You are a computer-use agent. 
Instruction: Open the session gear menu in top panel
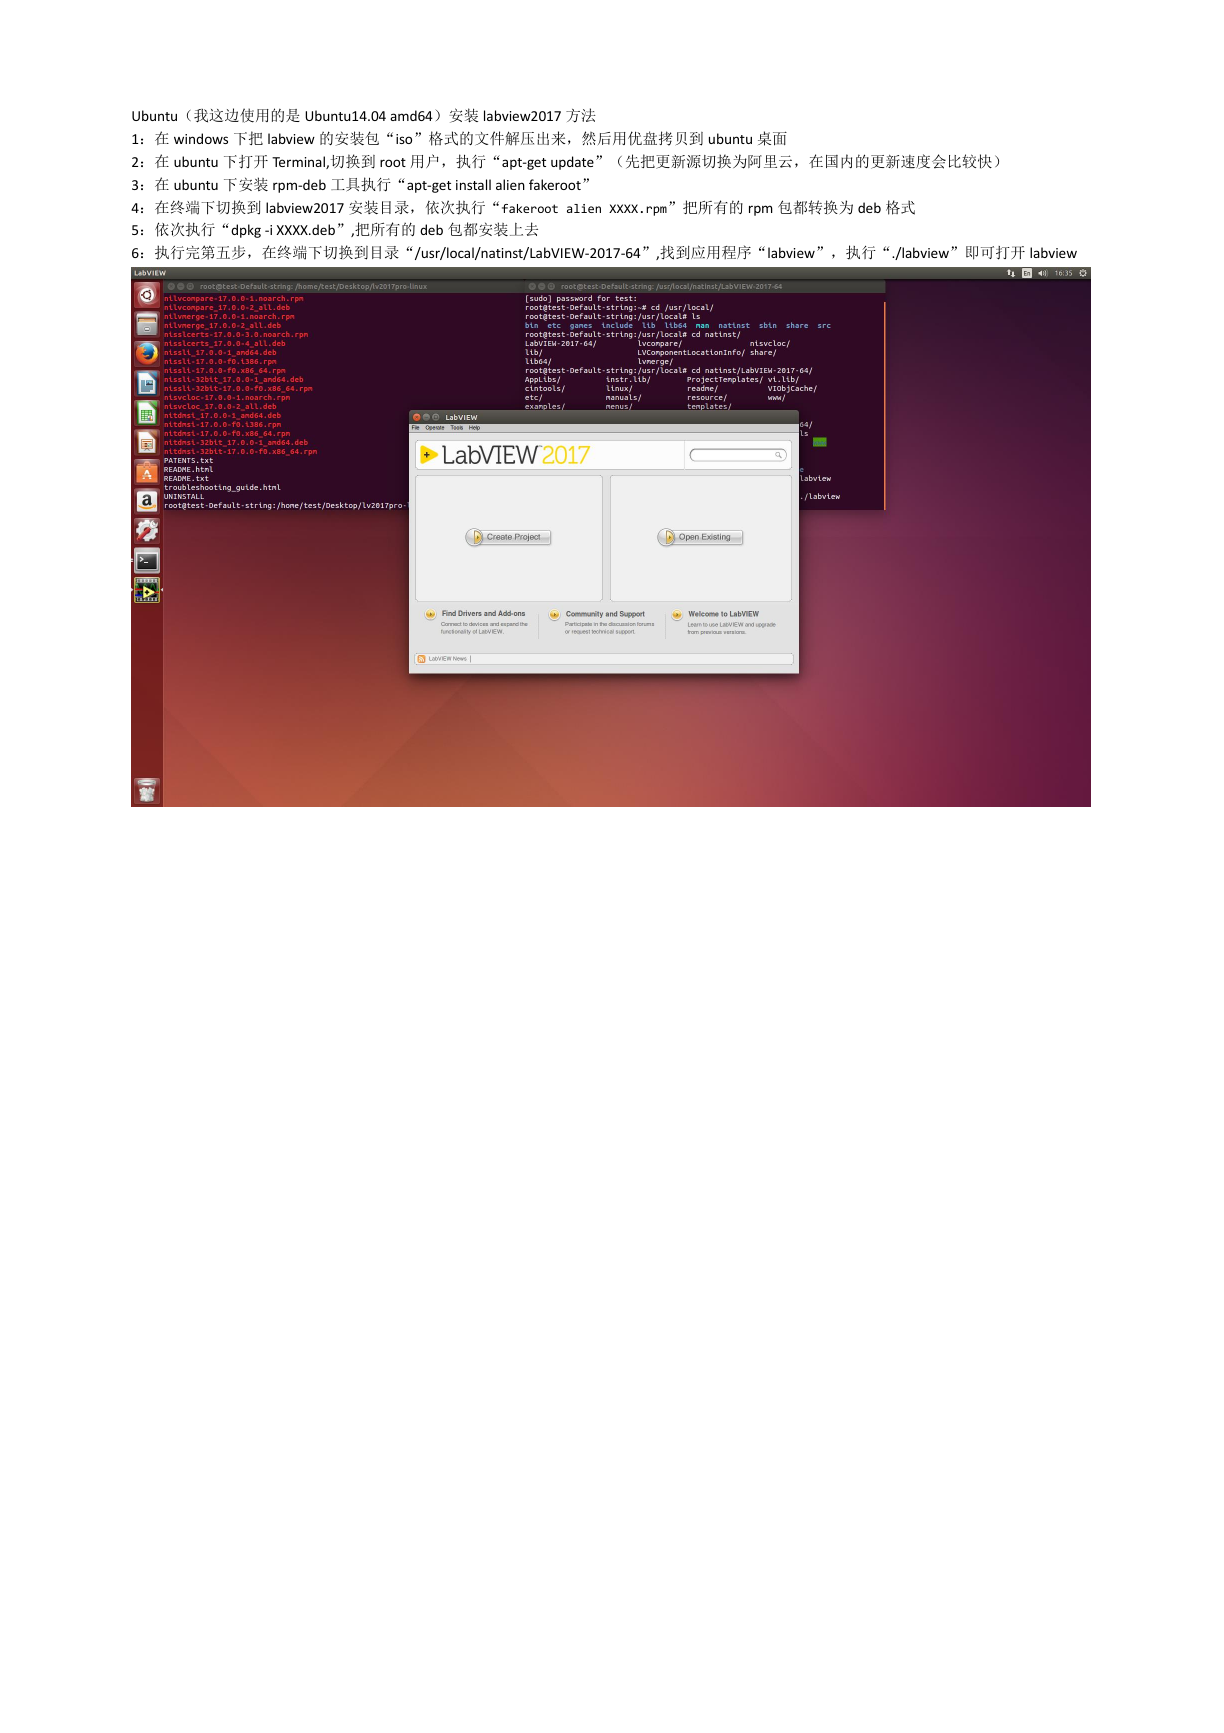[x=1083, y=273]
